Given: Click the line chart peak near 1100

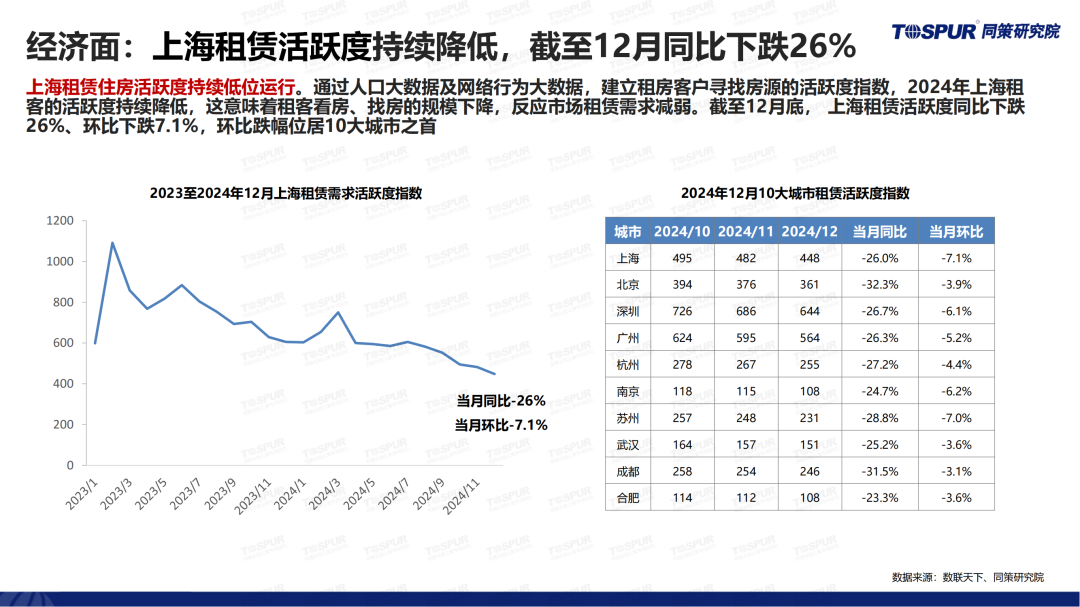Looking at the screenshot, I should coord(112,243).
